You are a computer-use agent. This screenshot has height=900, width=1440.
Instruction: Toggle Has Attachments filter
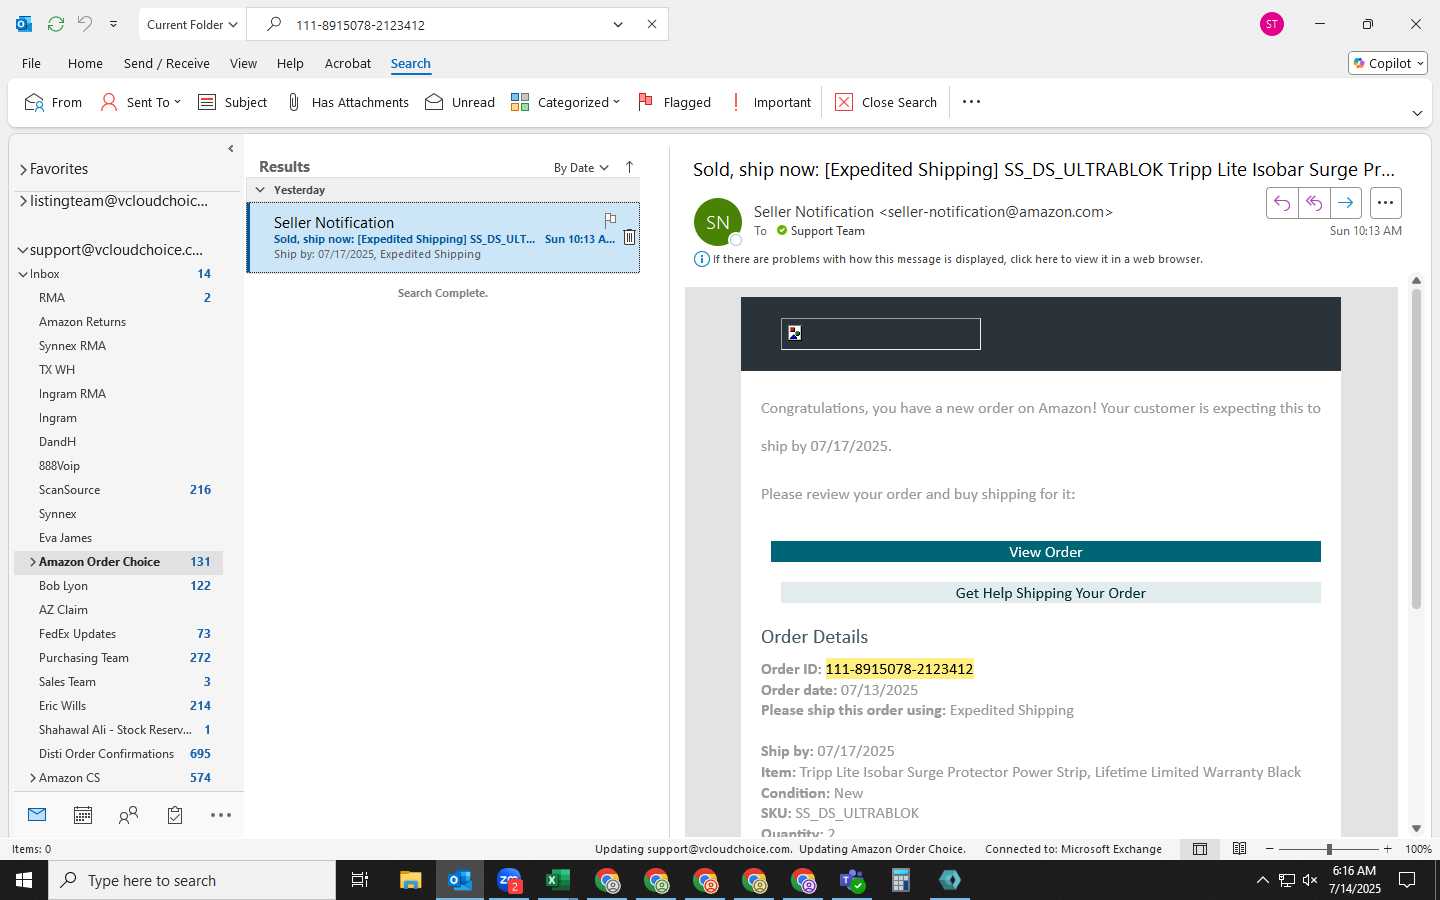348,102
